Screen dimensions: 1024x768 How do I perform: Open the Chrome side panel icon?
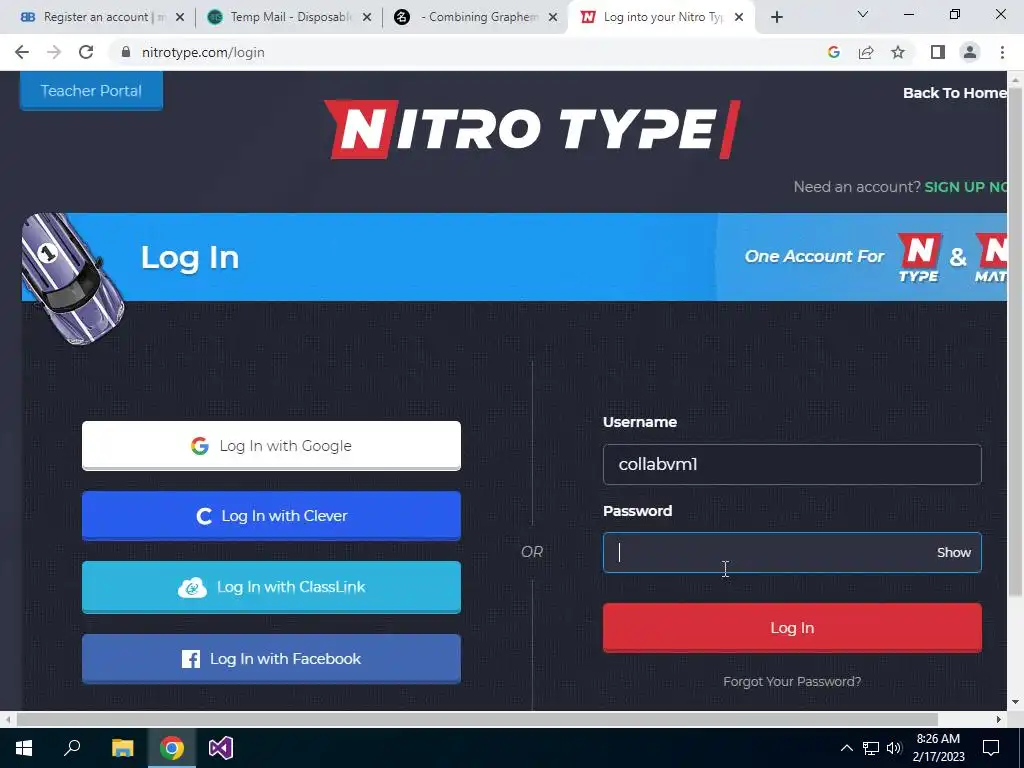point(938,52)
